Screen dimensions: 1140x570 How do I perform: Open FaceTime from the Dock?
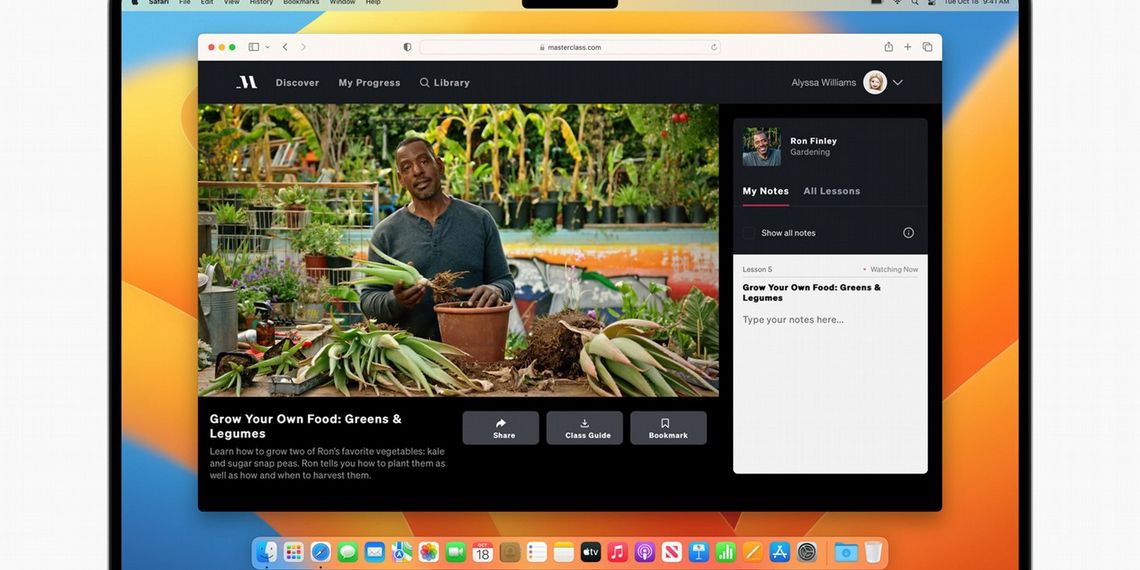[456, 552]
